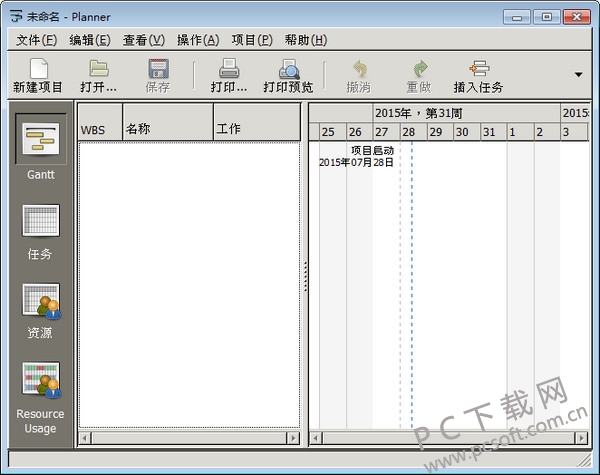This screenshot has height=475, width=600.
Task: Click the 工作 column header
Action: click(257, 122)
